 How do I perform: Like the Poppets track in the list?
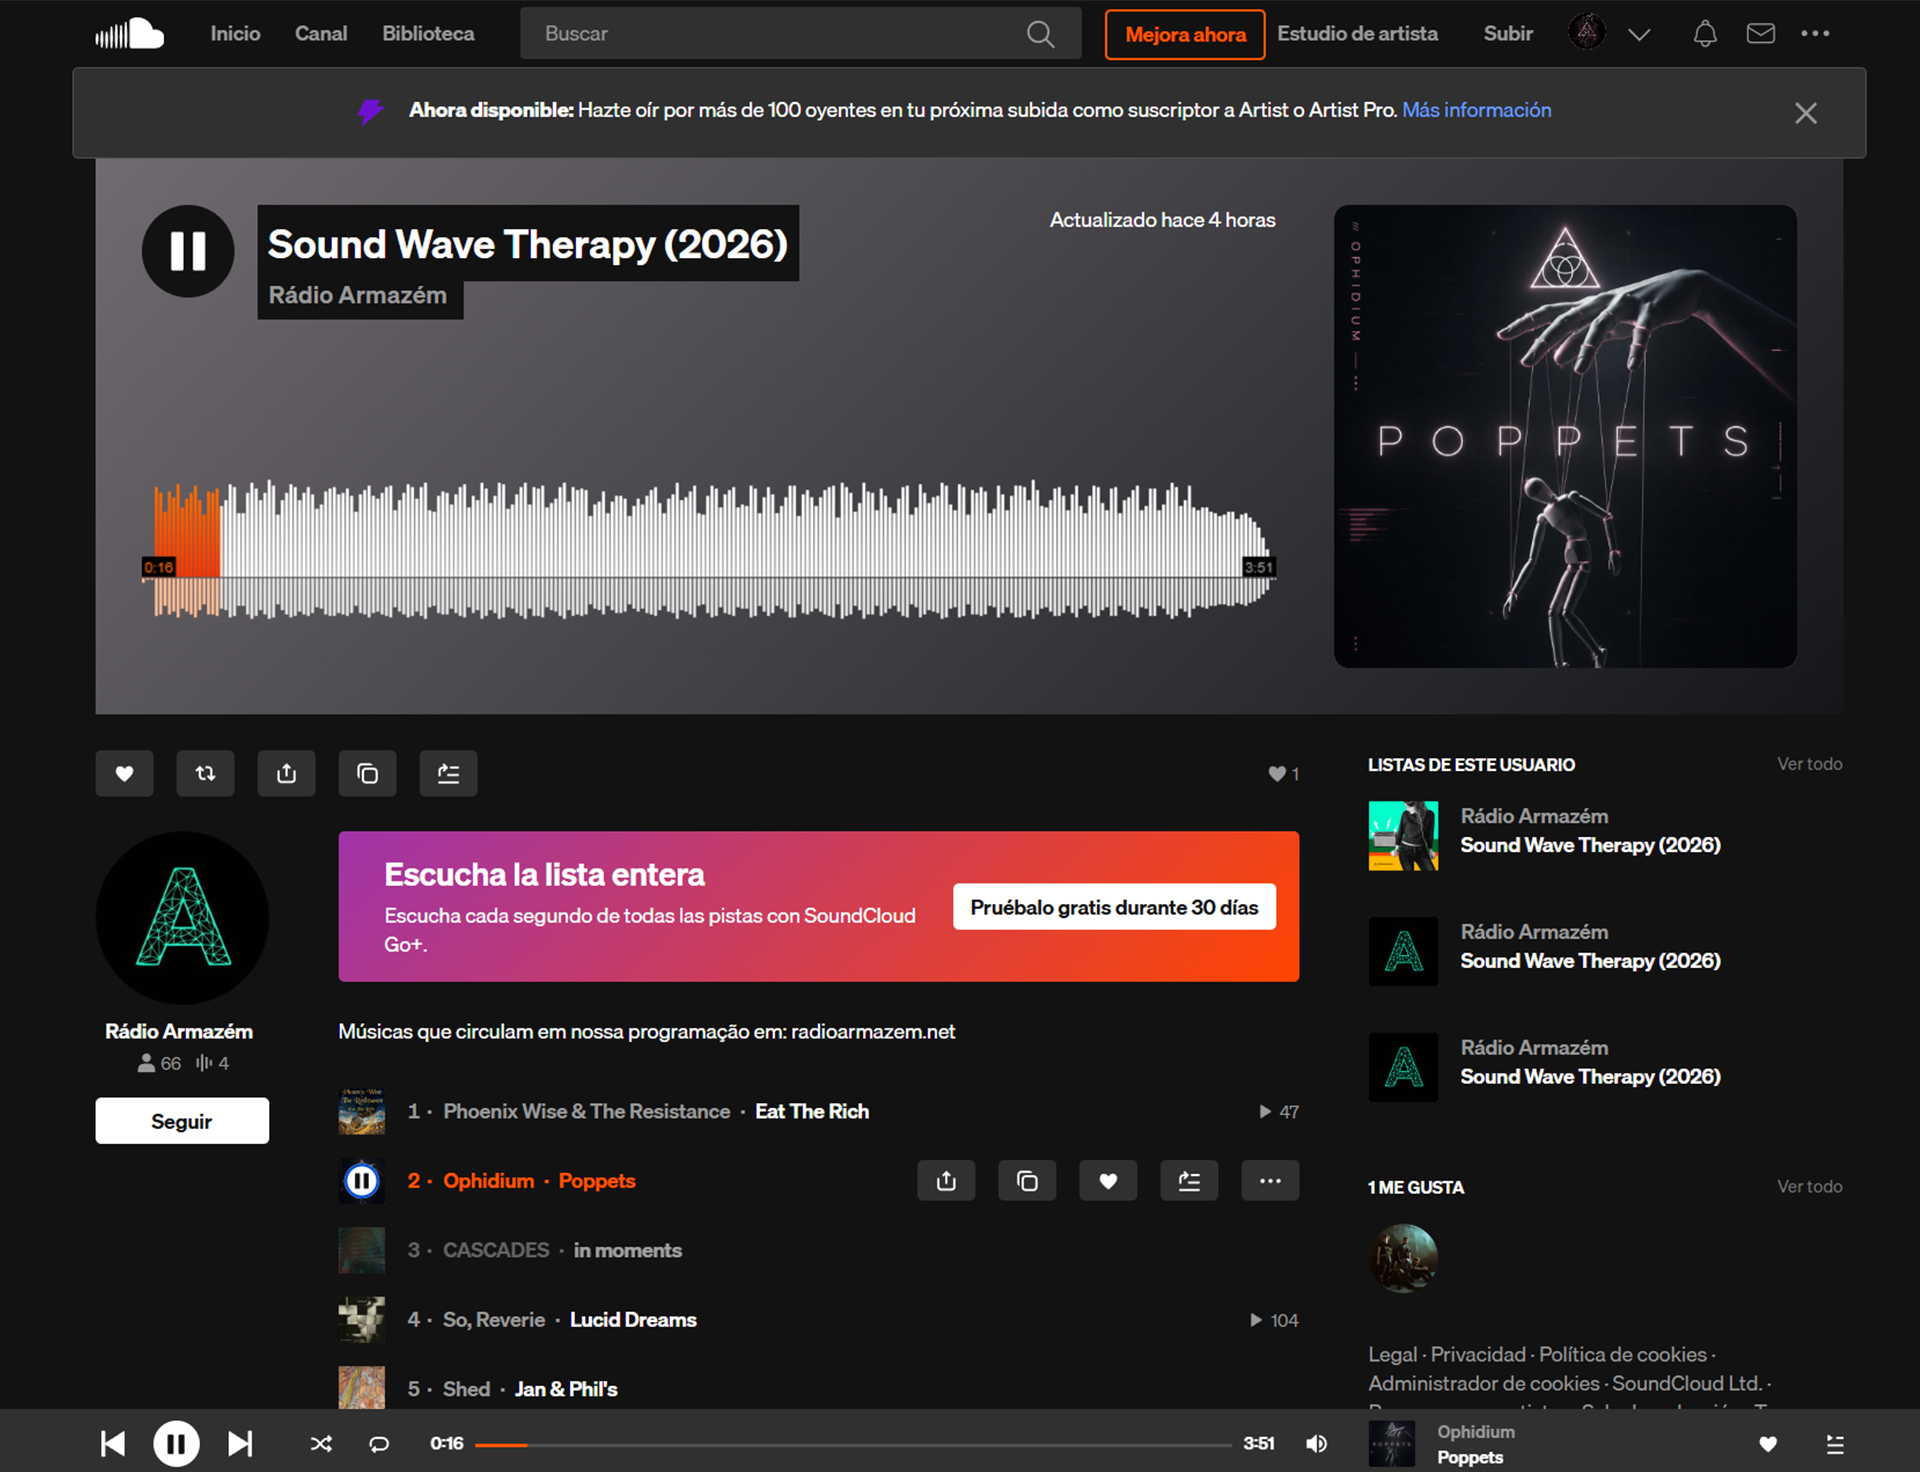tap(1108, 1181)
